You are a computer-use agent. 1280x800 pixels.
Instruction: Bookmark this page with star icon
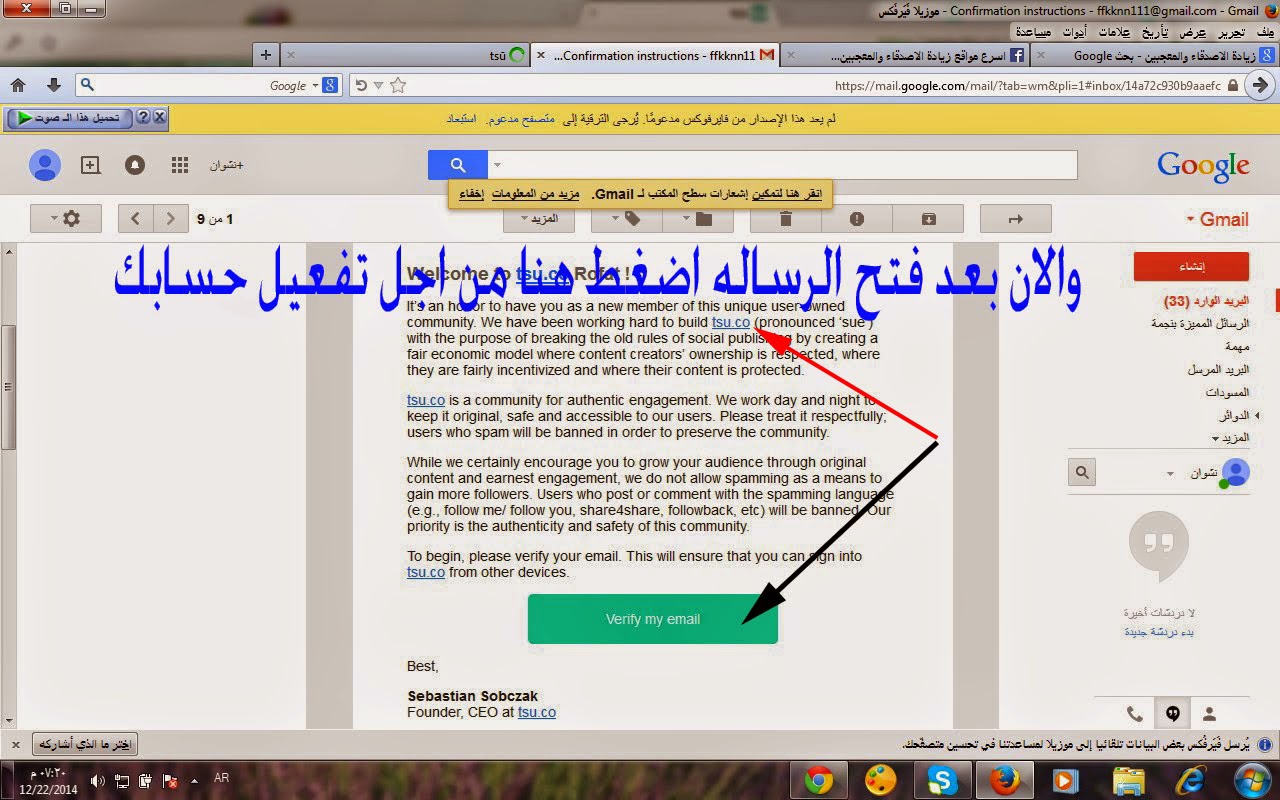pyautogui.click(x=398, y=85)
